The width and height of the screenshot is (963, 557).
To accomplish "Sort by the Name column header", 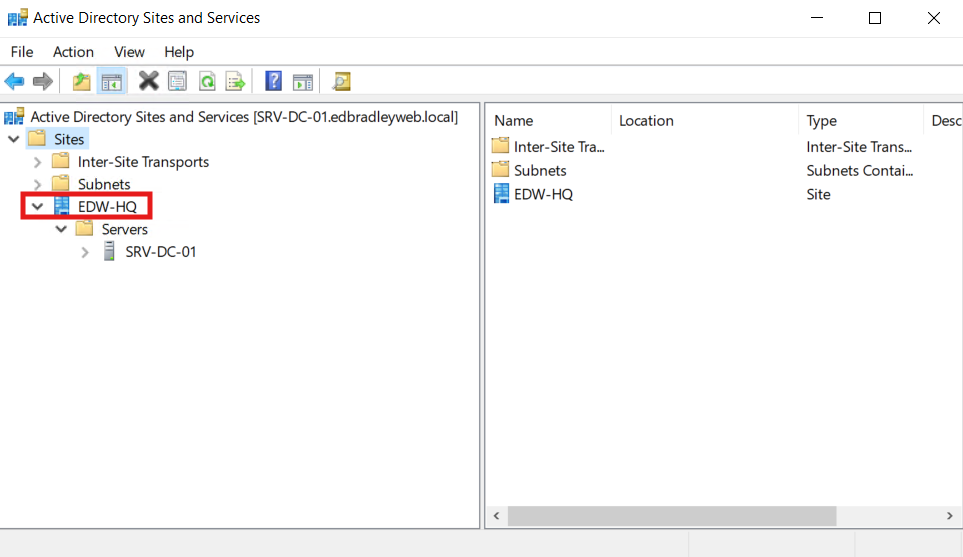I will [550, 121].
